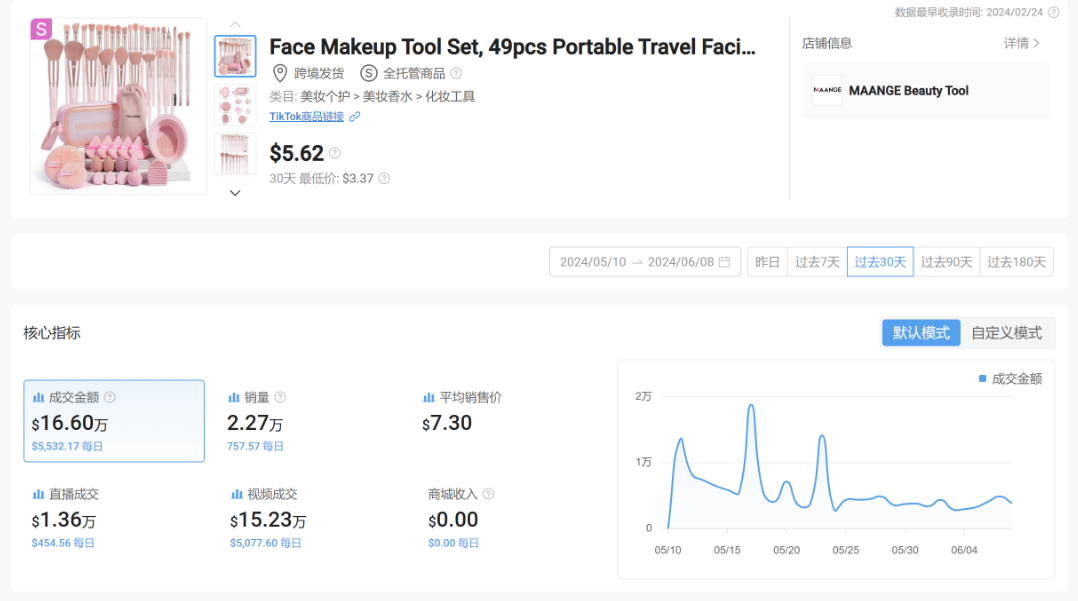Click the link icon beside TikTok商品链接
Image resolution: width=1078 pixels, height=601 pixels.
point(355,117)
